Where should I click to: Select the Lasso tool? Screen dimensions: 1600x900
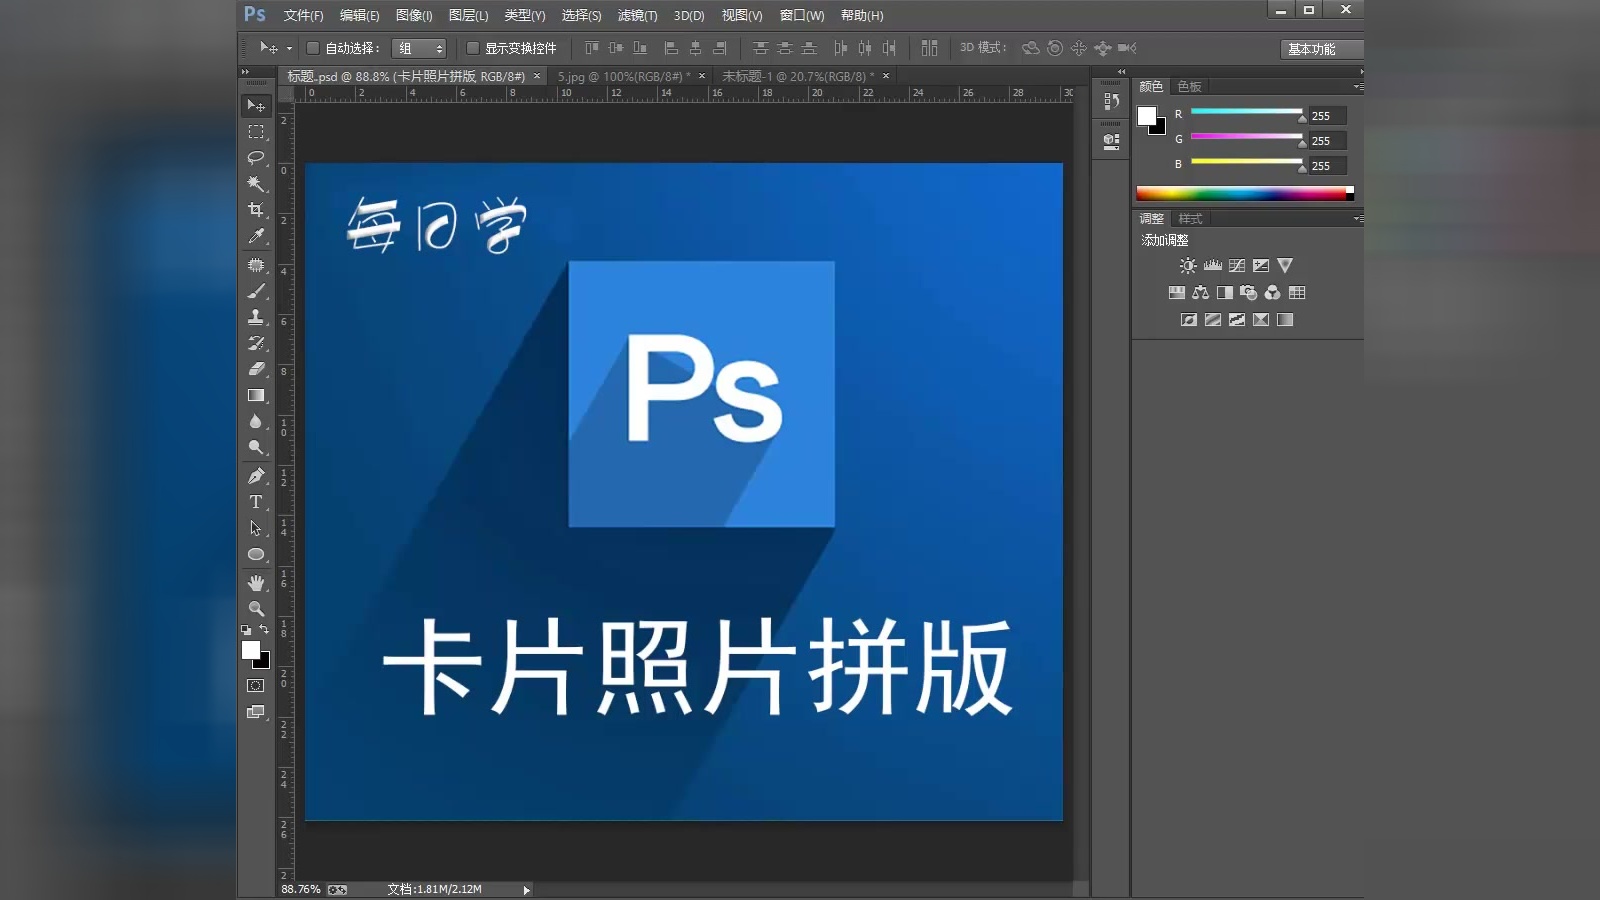256,158
